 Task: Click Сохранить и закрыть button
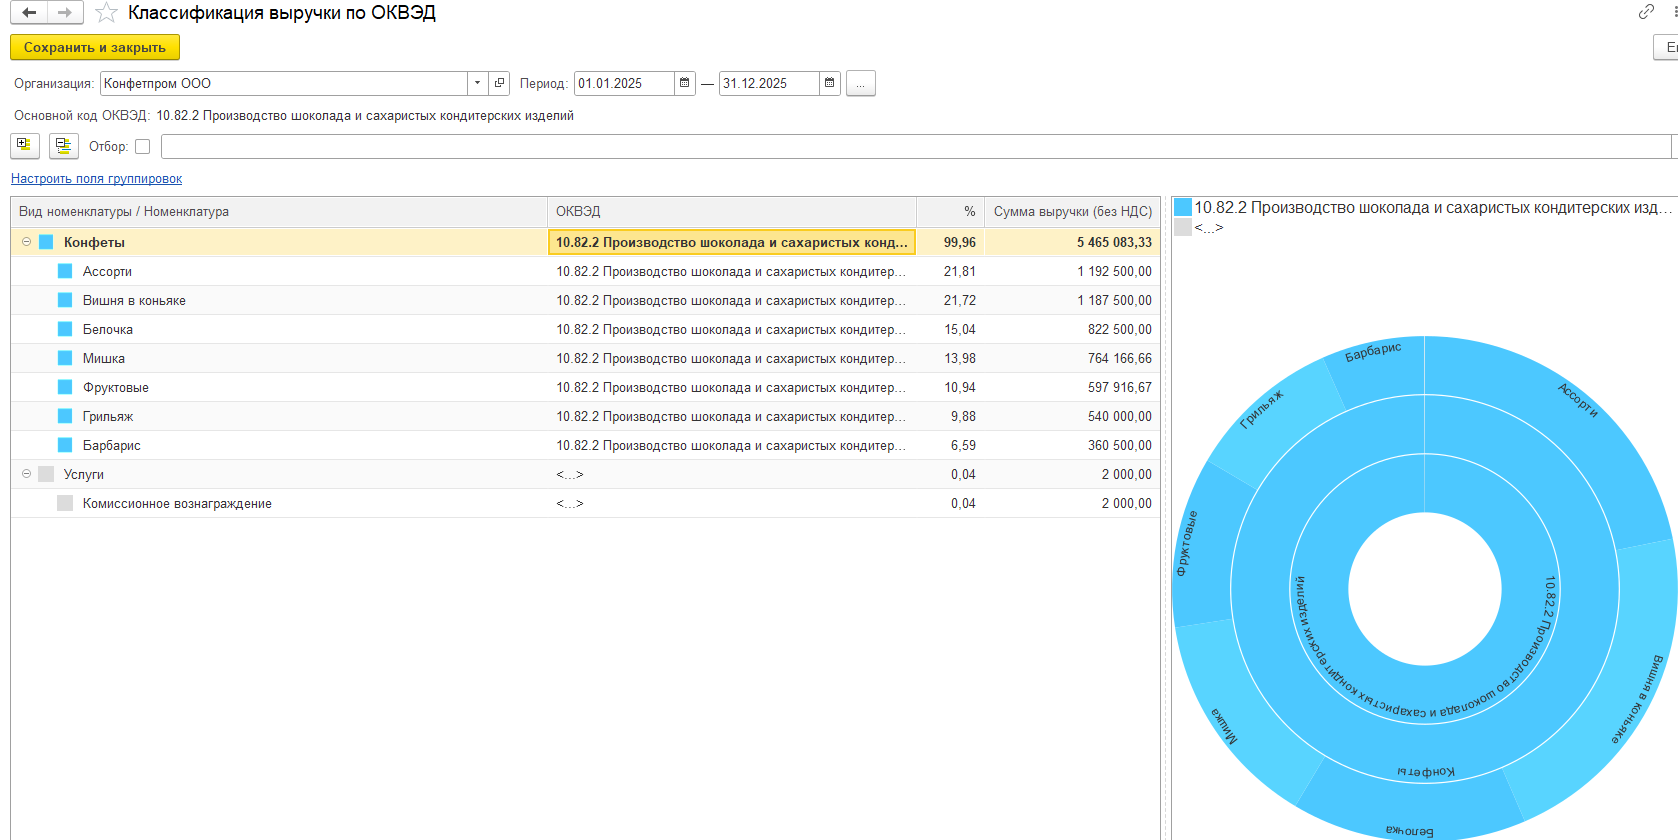[x=95, y=47]
